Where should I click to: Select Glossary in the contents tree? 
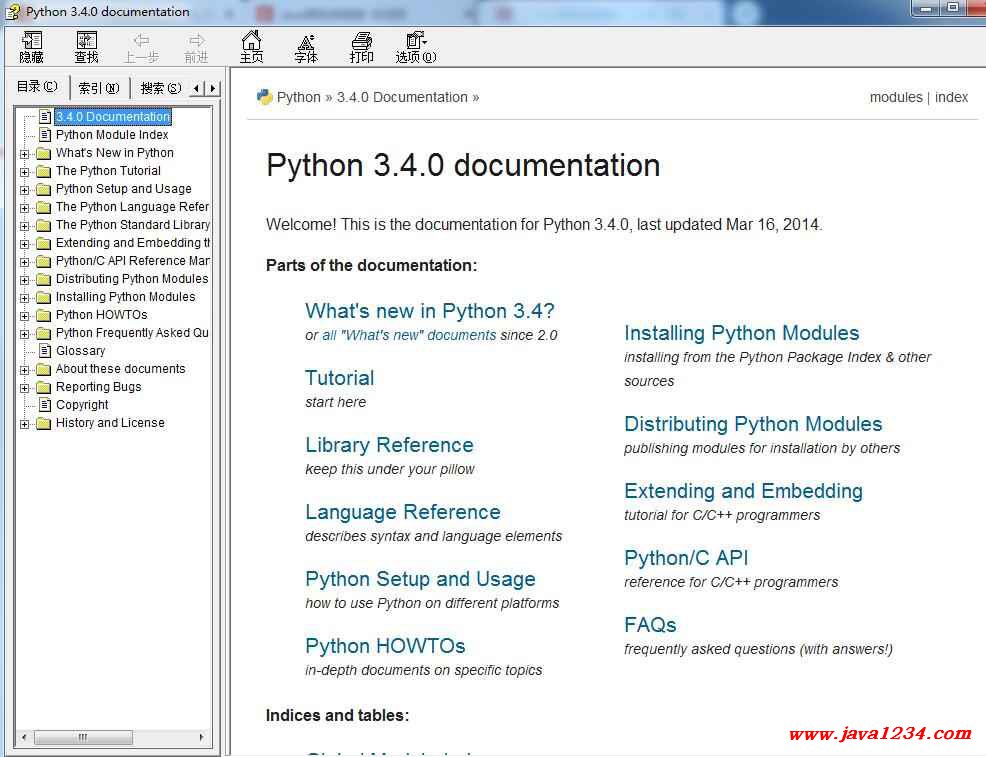pyautogui.click(x=80, y=351)
